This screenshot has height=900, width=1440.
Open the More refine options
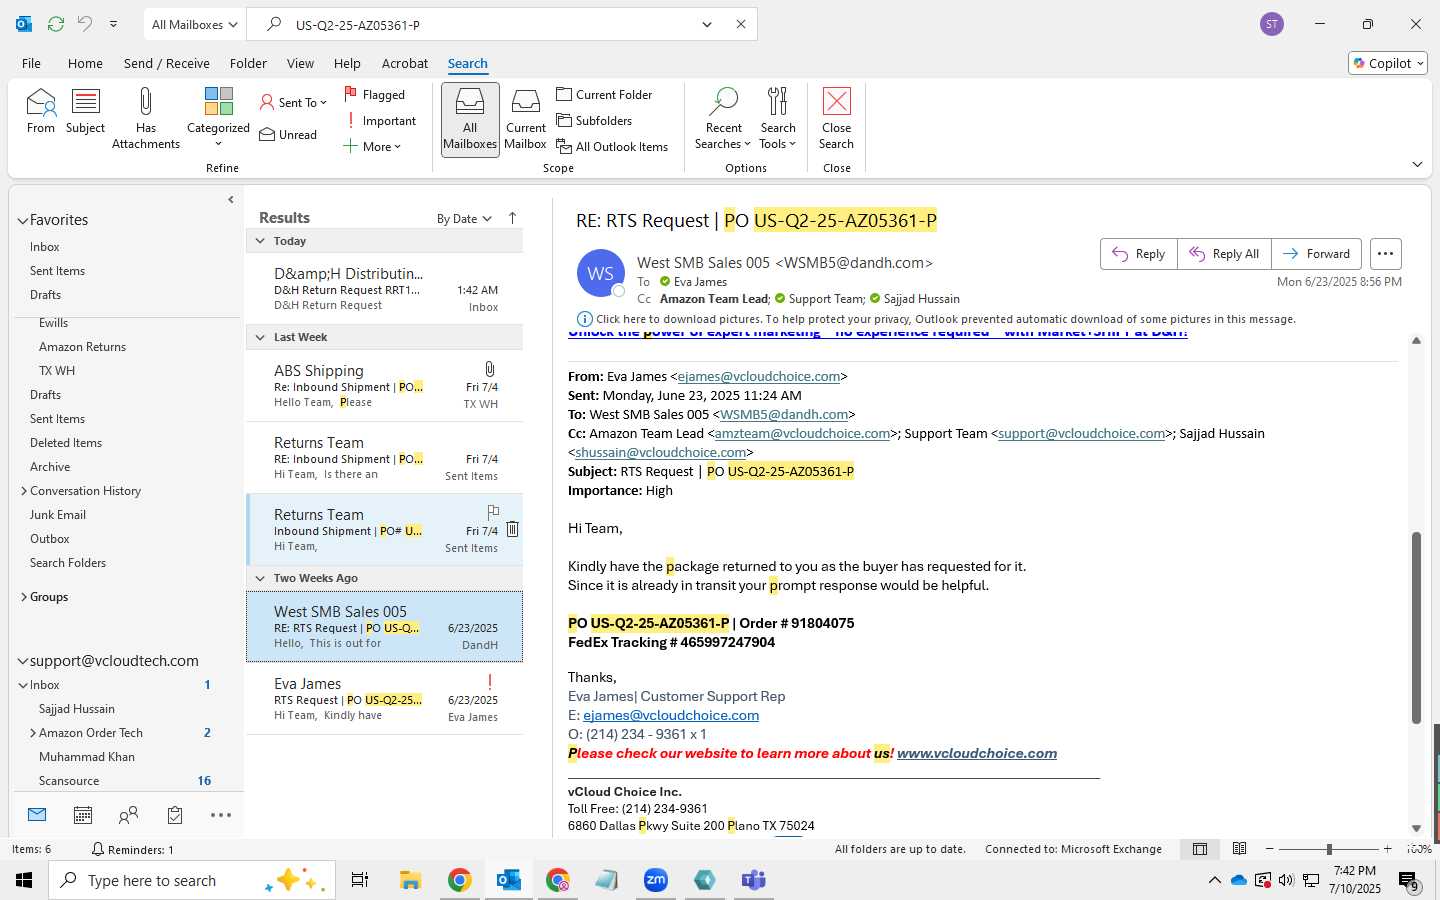coord(372,146)
